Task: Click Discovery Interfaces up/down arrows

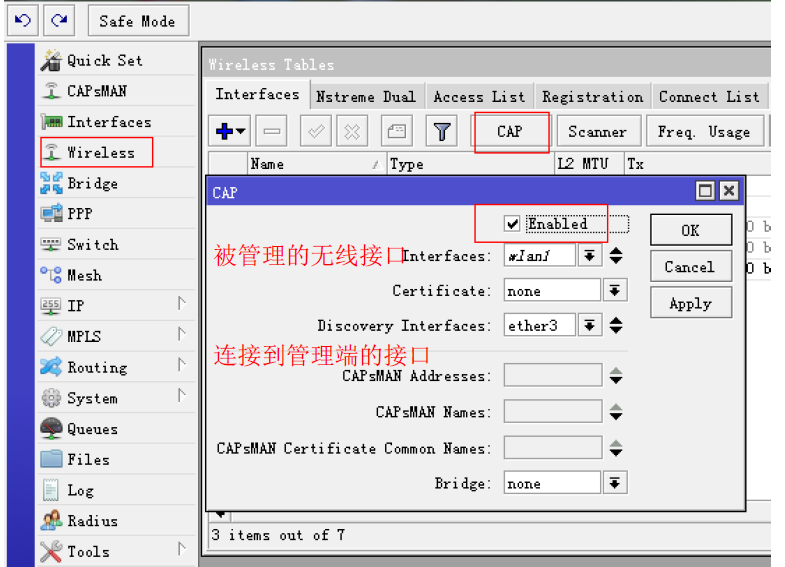Action: [x=616, y=325]
